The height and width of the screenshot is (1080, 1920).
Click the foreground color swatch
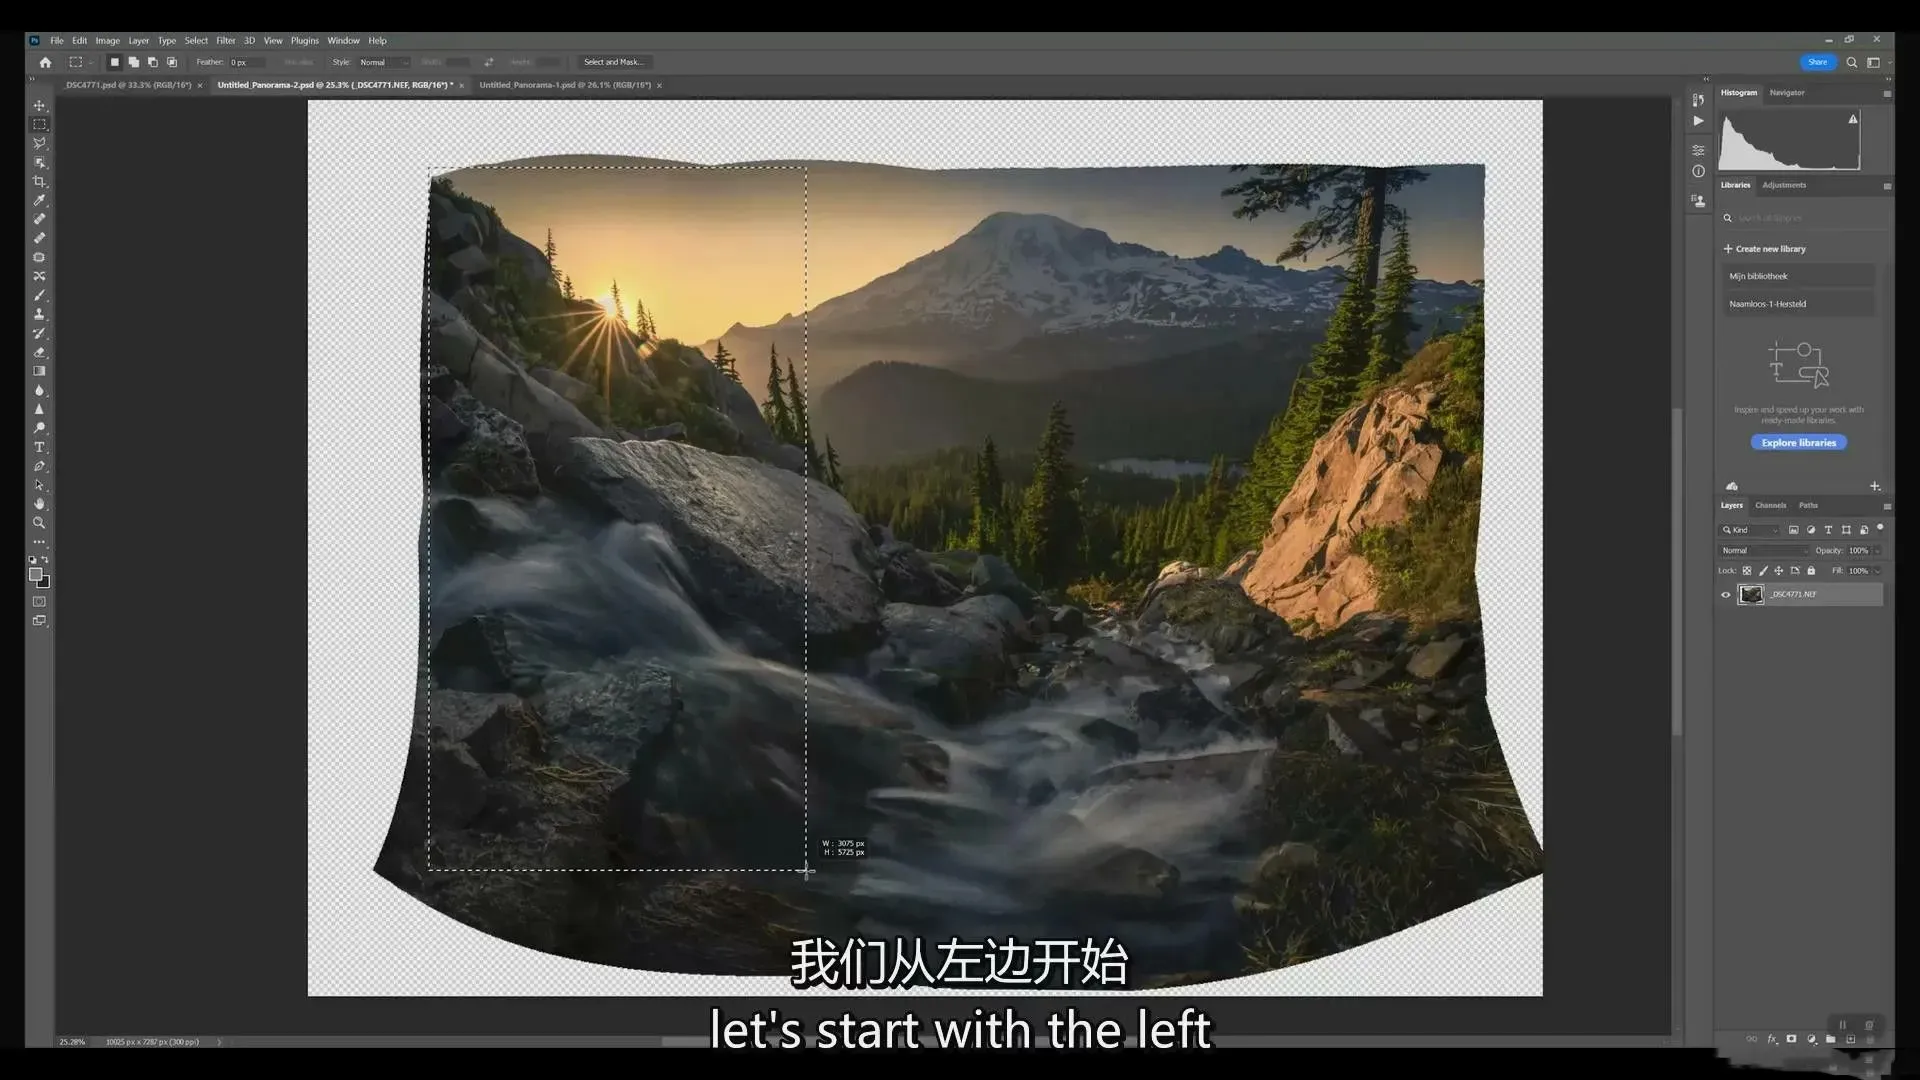pos(35,574)
